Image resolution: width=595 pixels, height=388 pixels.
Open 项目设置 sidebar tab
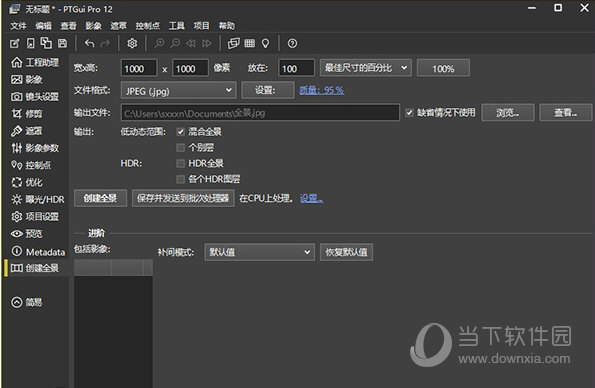point(35,216)
